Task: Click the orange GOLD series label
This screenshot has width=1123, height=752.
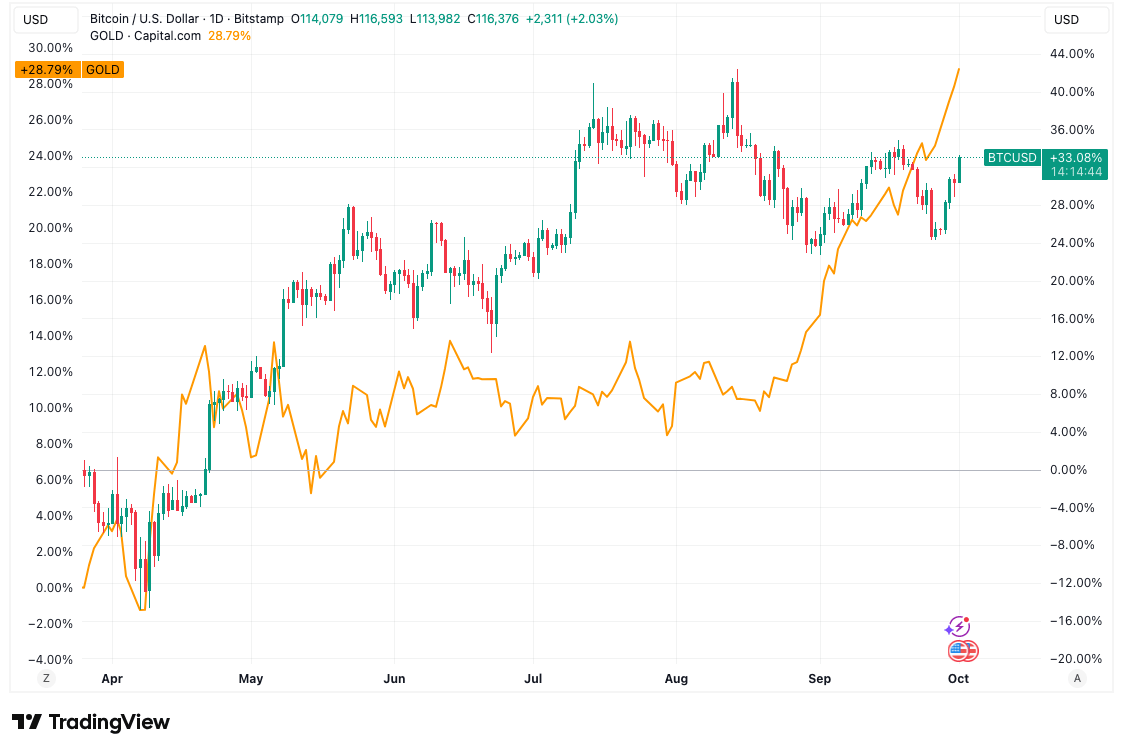Action: [103, 70]
